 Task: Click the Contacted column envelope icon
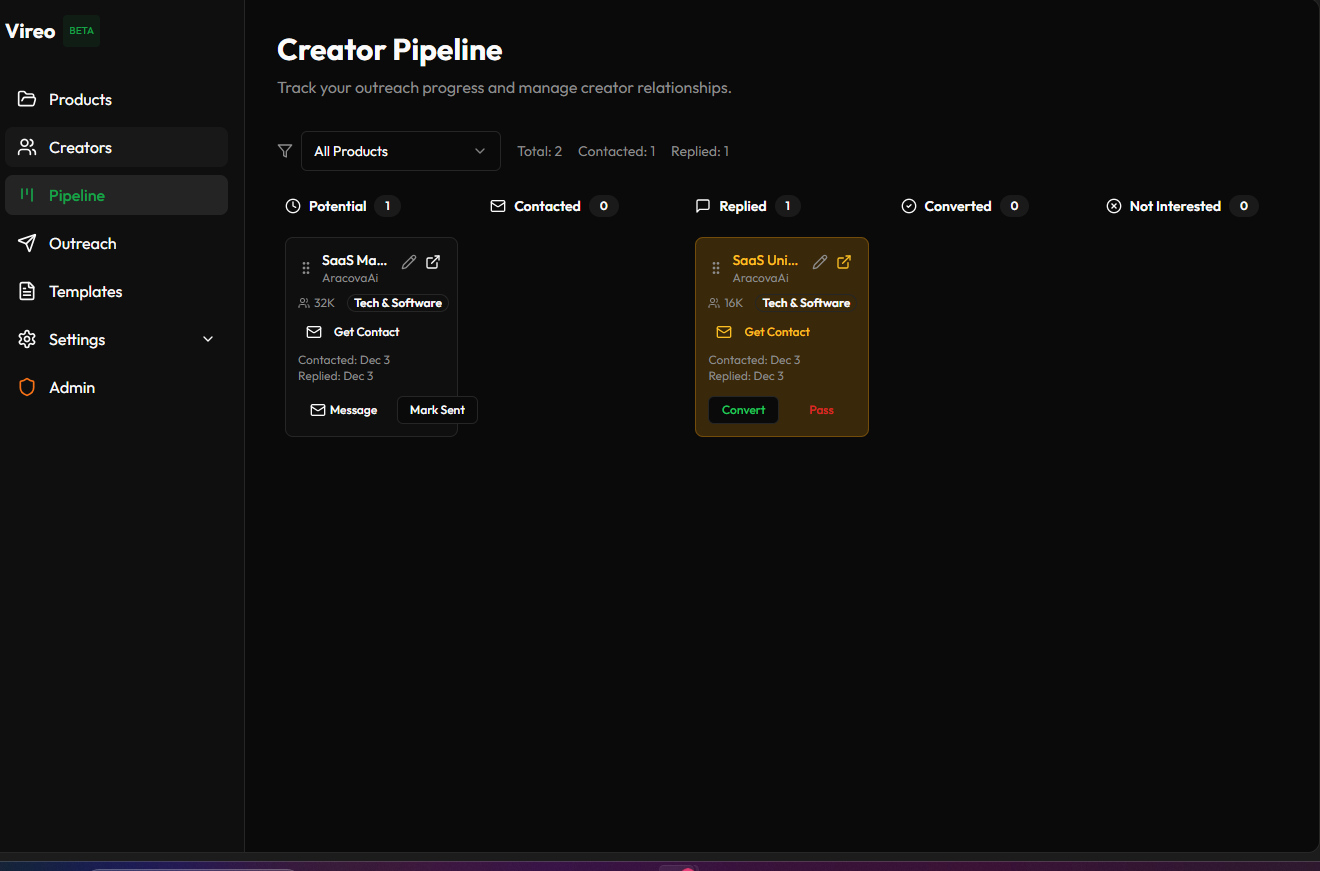[x=498, y=206]
